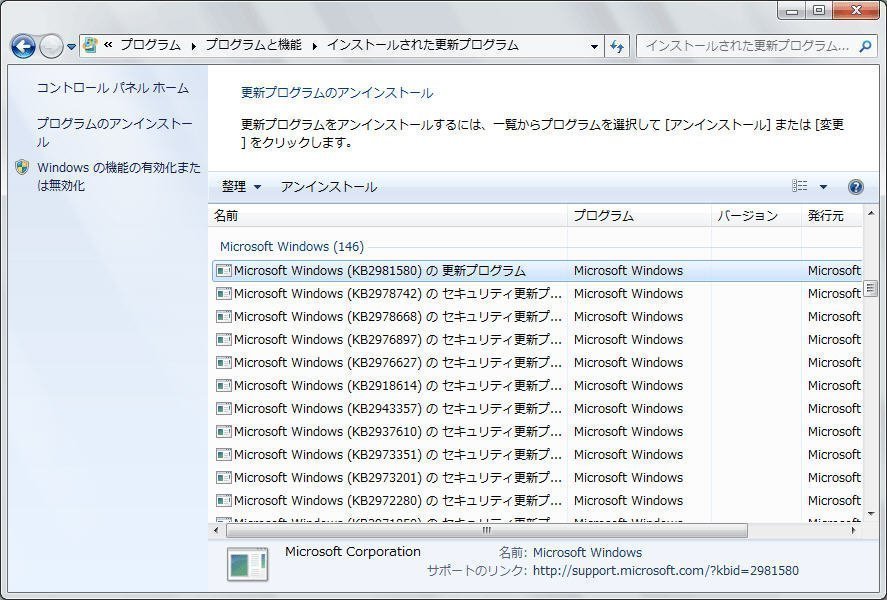This screenshot has height=600, width=887.
Task: Click Microsoft Corporation in the details pane
Action: pyautogui.click(x=353, y=551)
